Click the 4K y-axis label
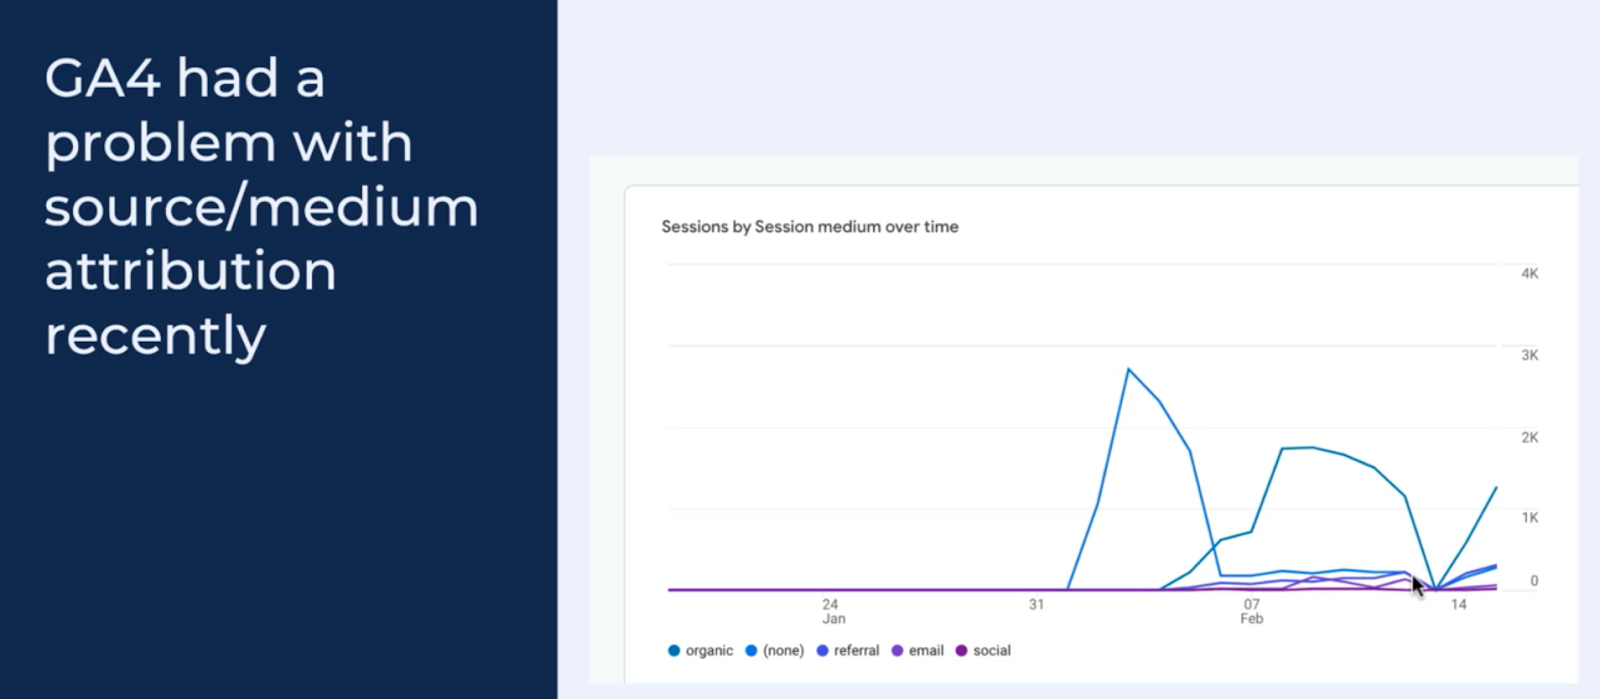 coord(1530,273)
